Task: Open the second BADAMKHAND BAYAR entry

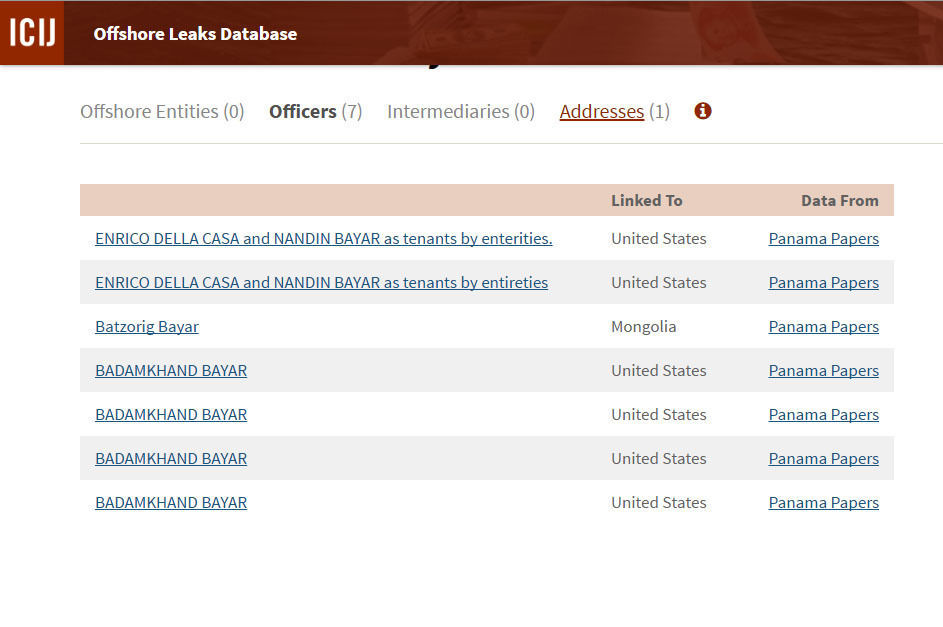Action: click(x=171, y=415)
